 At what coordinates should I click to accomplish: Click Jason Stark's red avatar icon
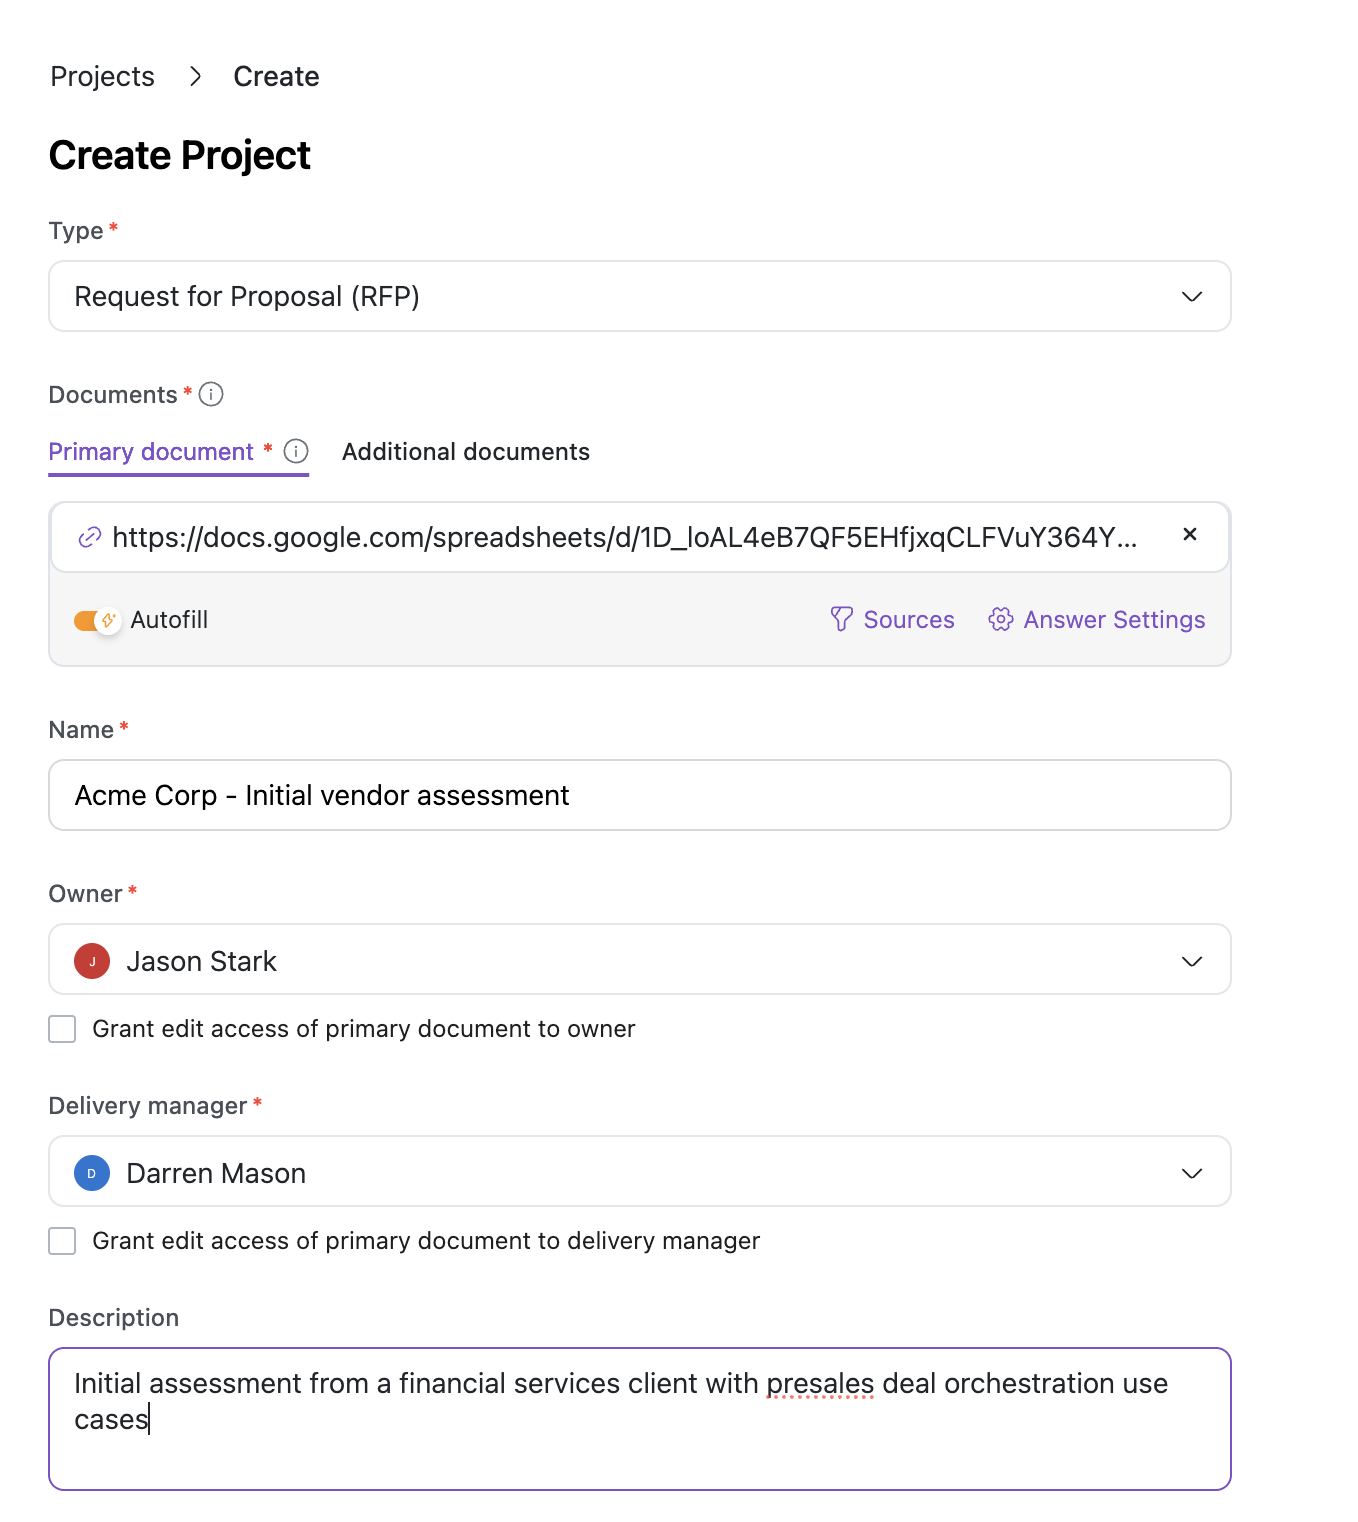[x=92, y=961]
